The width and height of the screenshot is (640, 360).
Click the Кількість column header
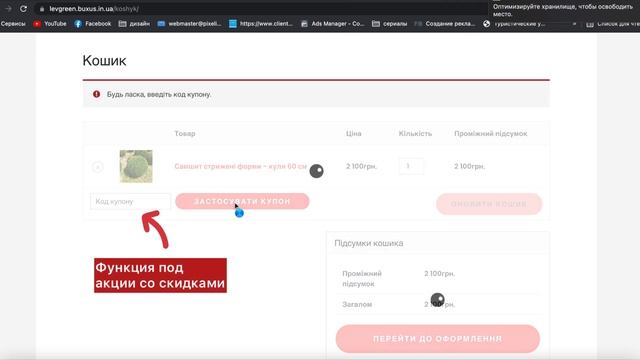point(415,133)
